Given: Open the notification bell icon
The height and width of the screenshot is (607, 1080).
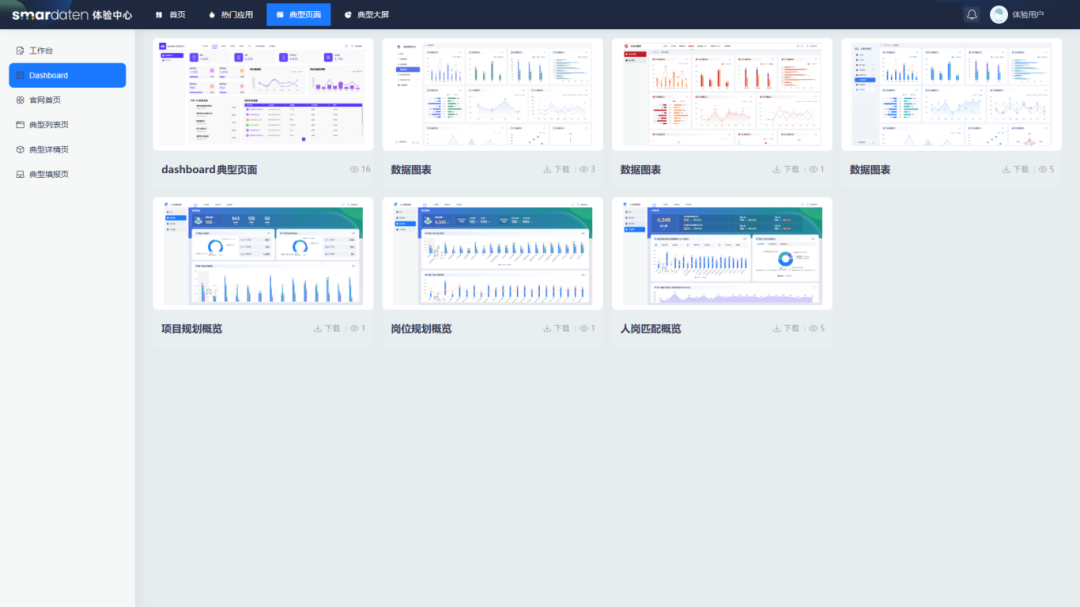Looking at the screenshot, I should click(x=971, y=14).
